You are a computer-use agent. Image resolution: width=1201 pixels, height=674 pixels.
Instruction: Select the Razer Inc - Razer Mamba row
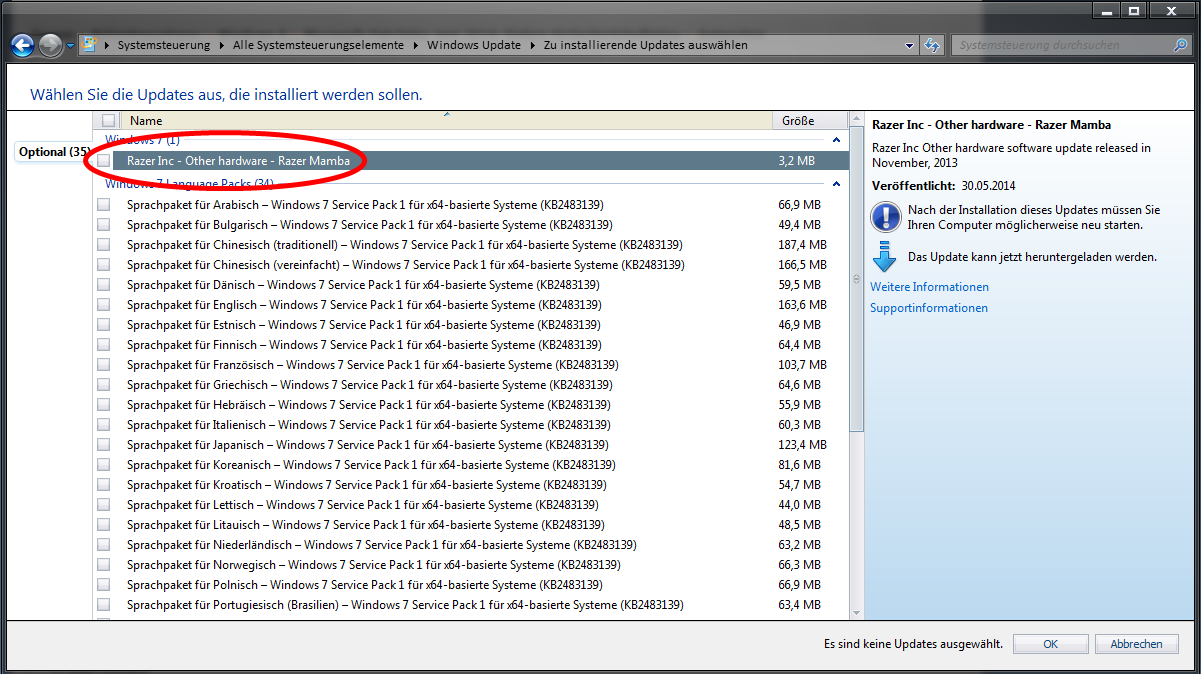coord(471,160)
